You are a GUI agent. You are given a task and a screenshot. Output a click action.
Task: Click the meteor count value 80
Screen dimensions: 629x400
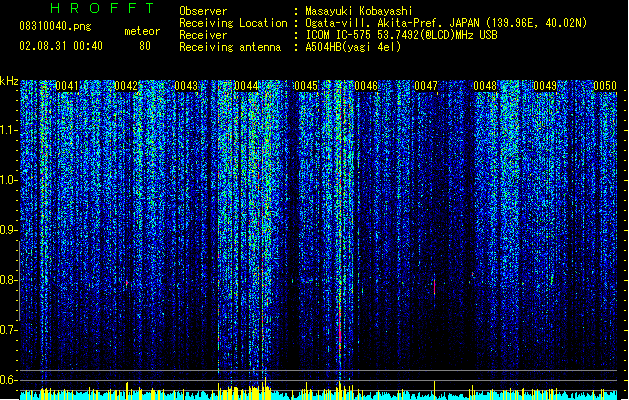[x=145, y=46]
